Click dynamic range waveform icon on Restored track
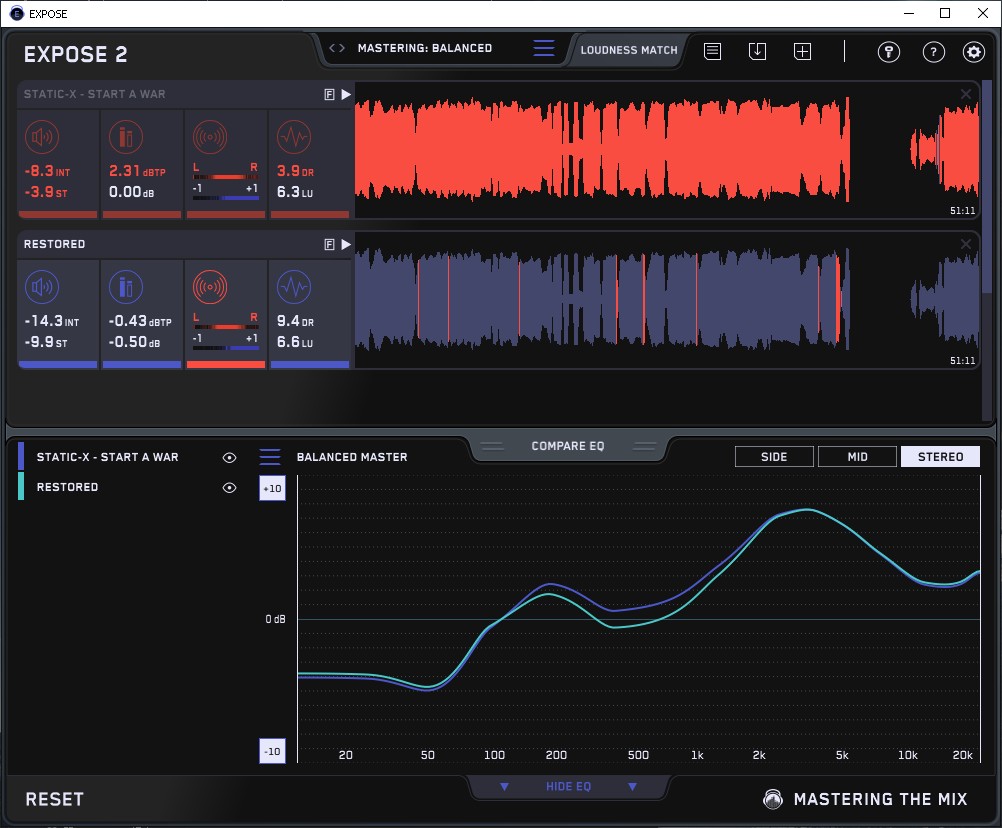Screen dimensions: 1002x828 (x=294, y=287)
